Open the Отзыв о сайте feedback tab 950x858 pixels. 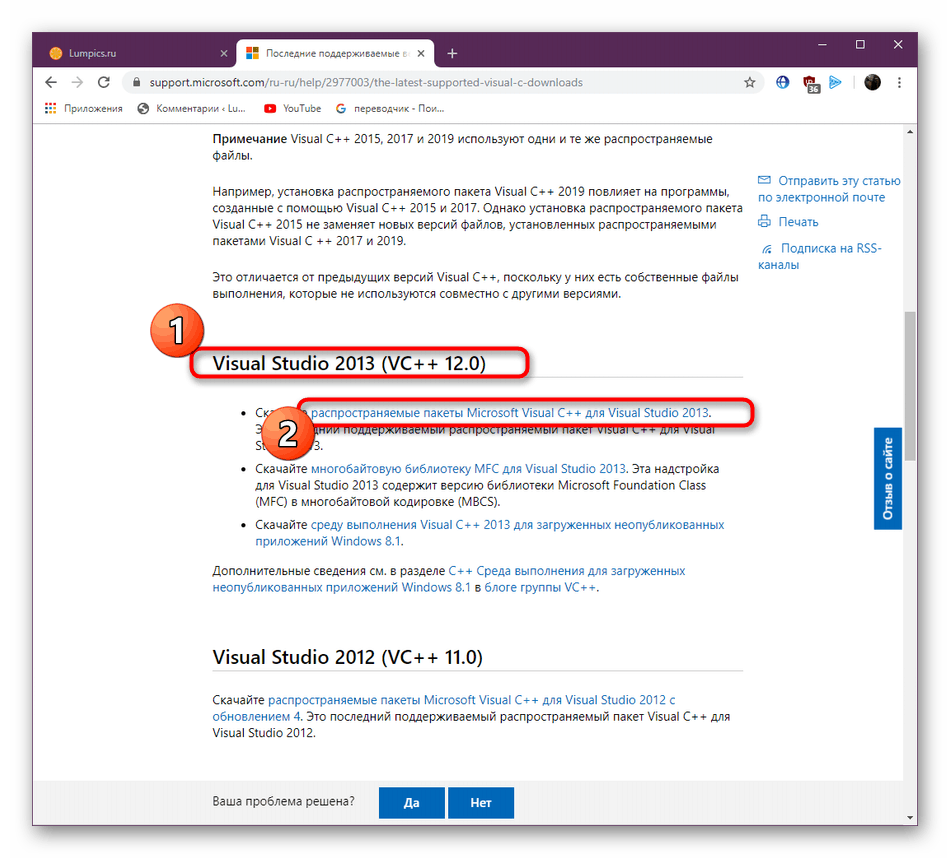tap(888, 478)
